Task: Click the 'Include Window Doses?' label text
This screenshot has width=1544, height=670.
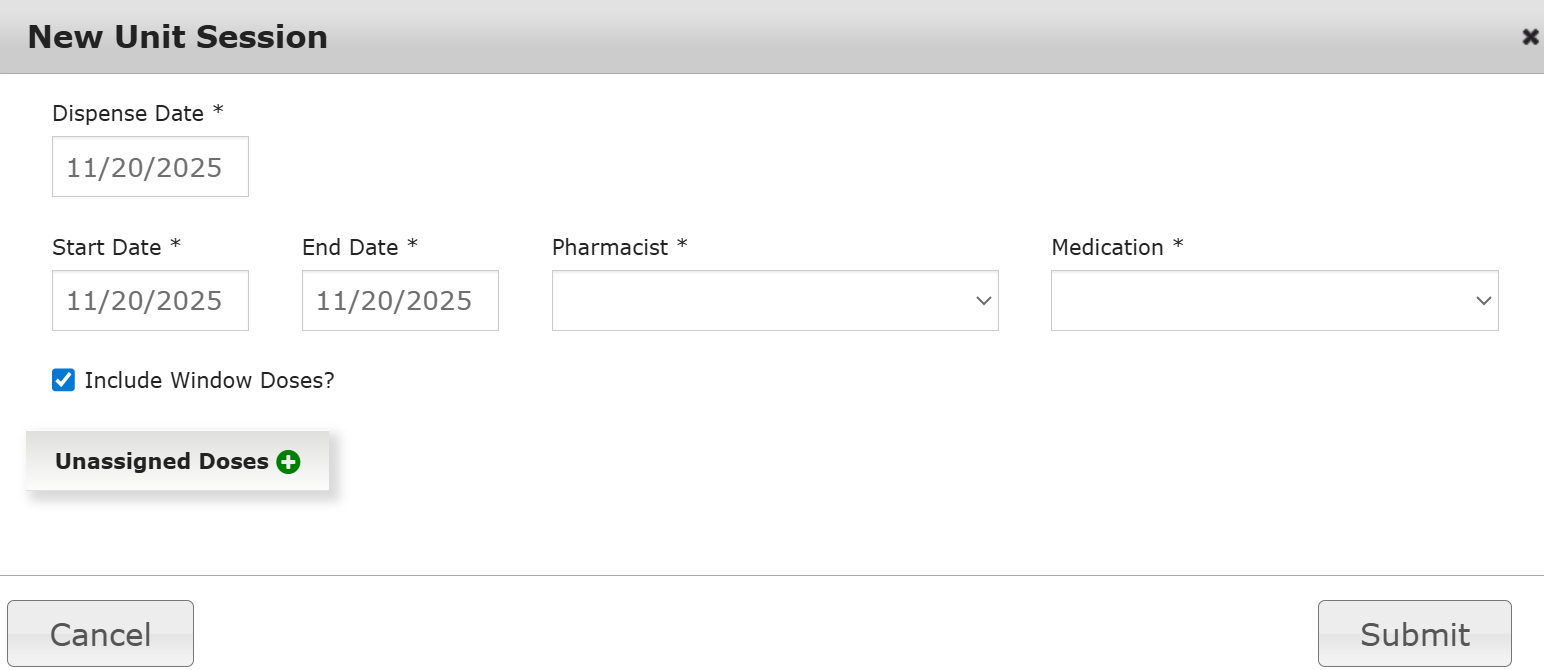Action: [x=209, y=381]
